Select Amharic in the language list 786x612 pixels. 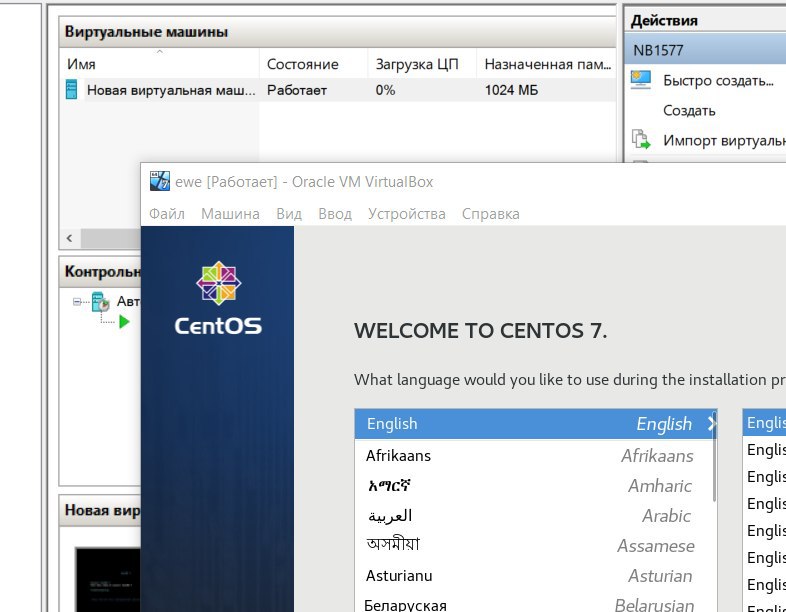click(536, 486)
